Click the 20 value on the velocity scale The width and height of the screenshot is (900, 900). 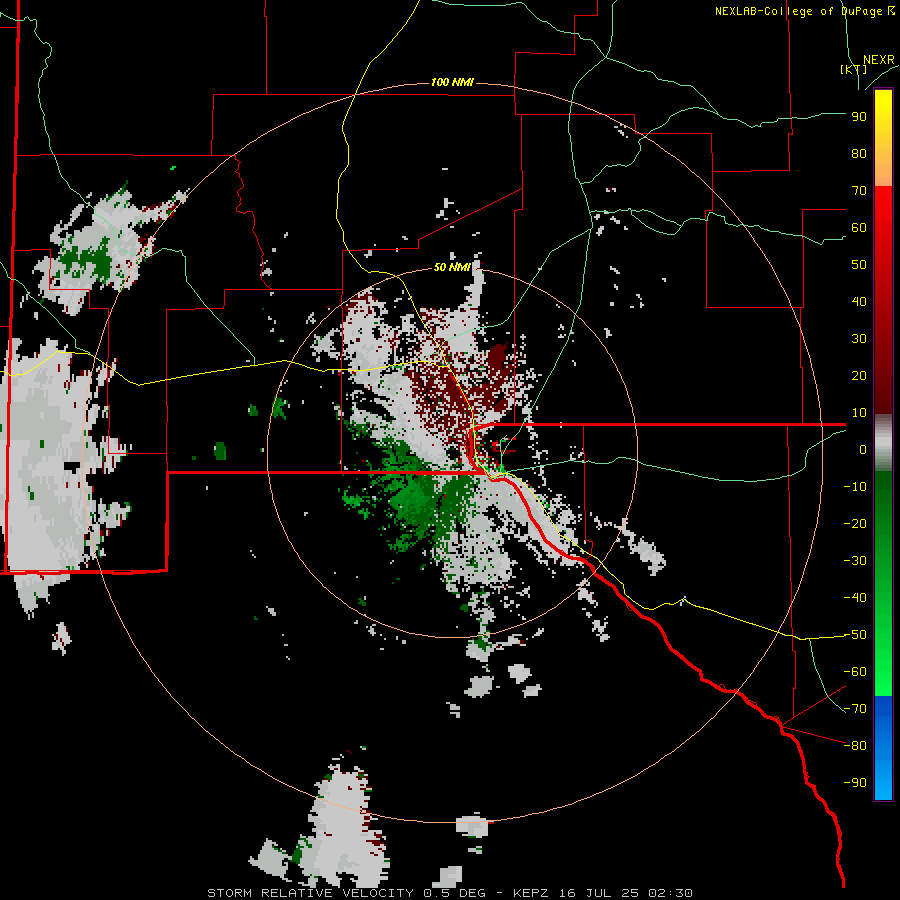859,375
